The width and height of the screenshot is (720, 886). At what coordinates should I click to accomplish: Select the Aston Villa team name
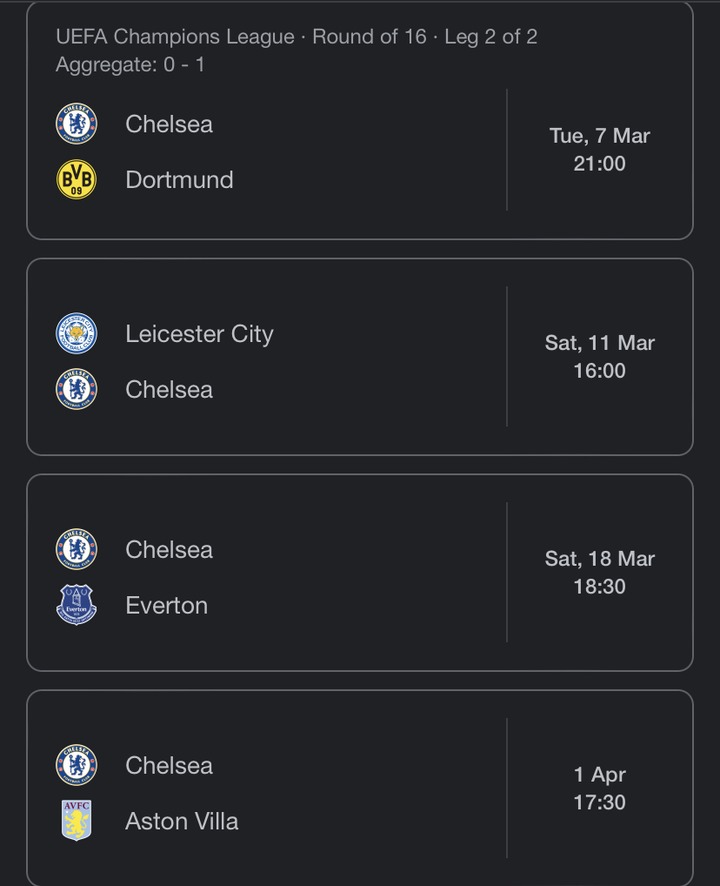(x=181, y=822)
